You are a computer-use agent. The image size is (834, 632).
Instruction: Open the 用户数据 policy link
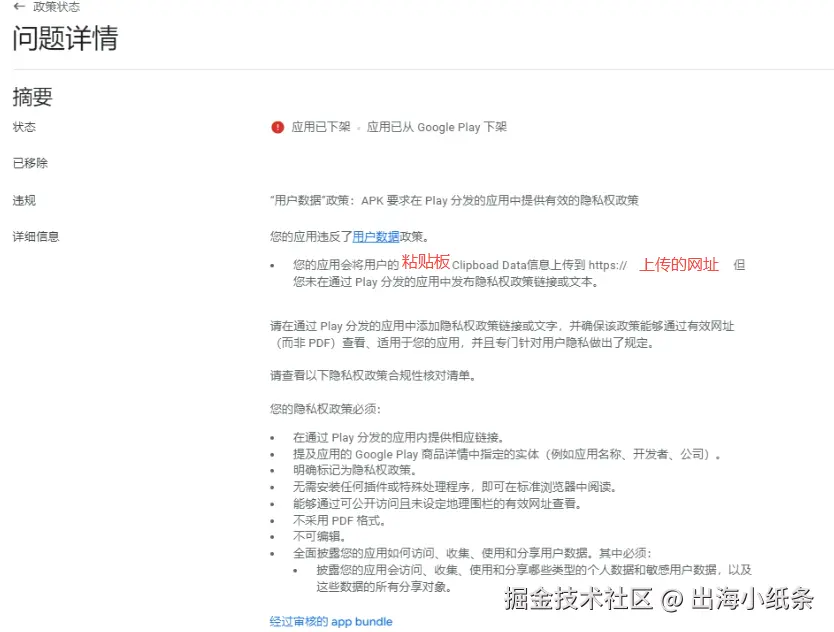[376, 237]
